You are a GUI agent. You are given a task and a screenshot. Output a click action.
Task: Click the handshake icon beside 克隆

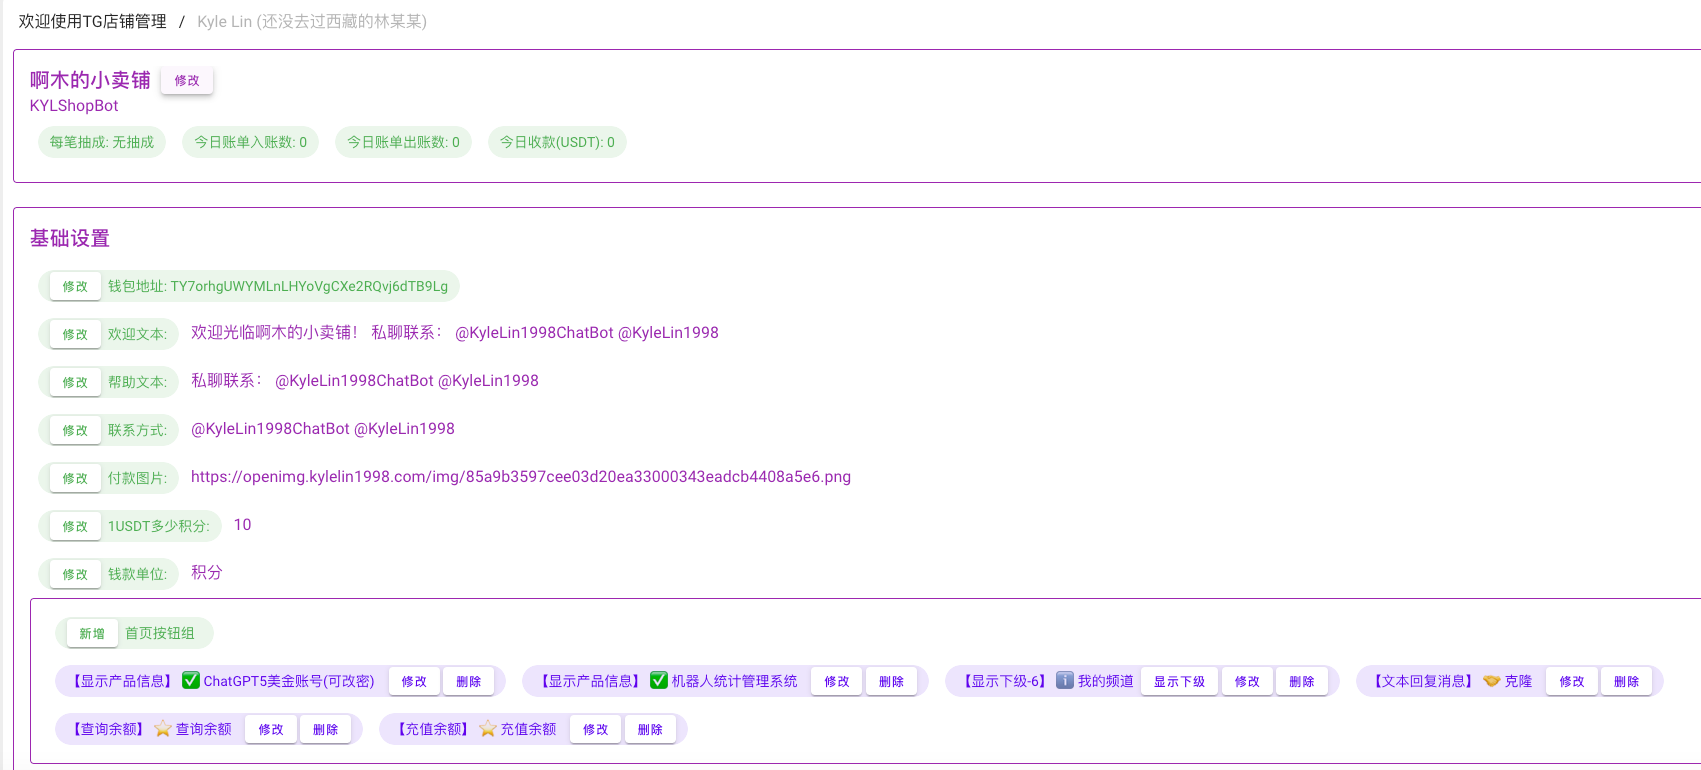1492,681
